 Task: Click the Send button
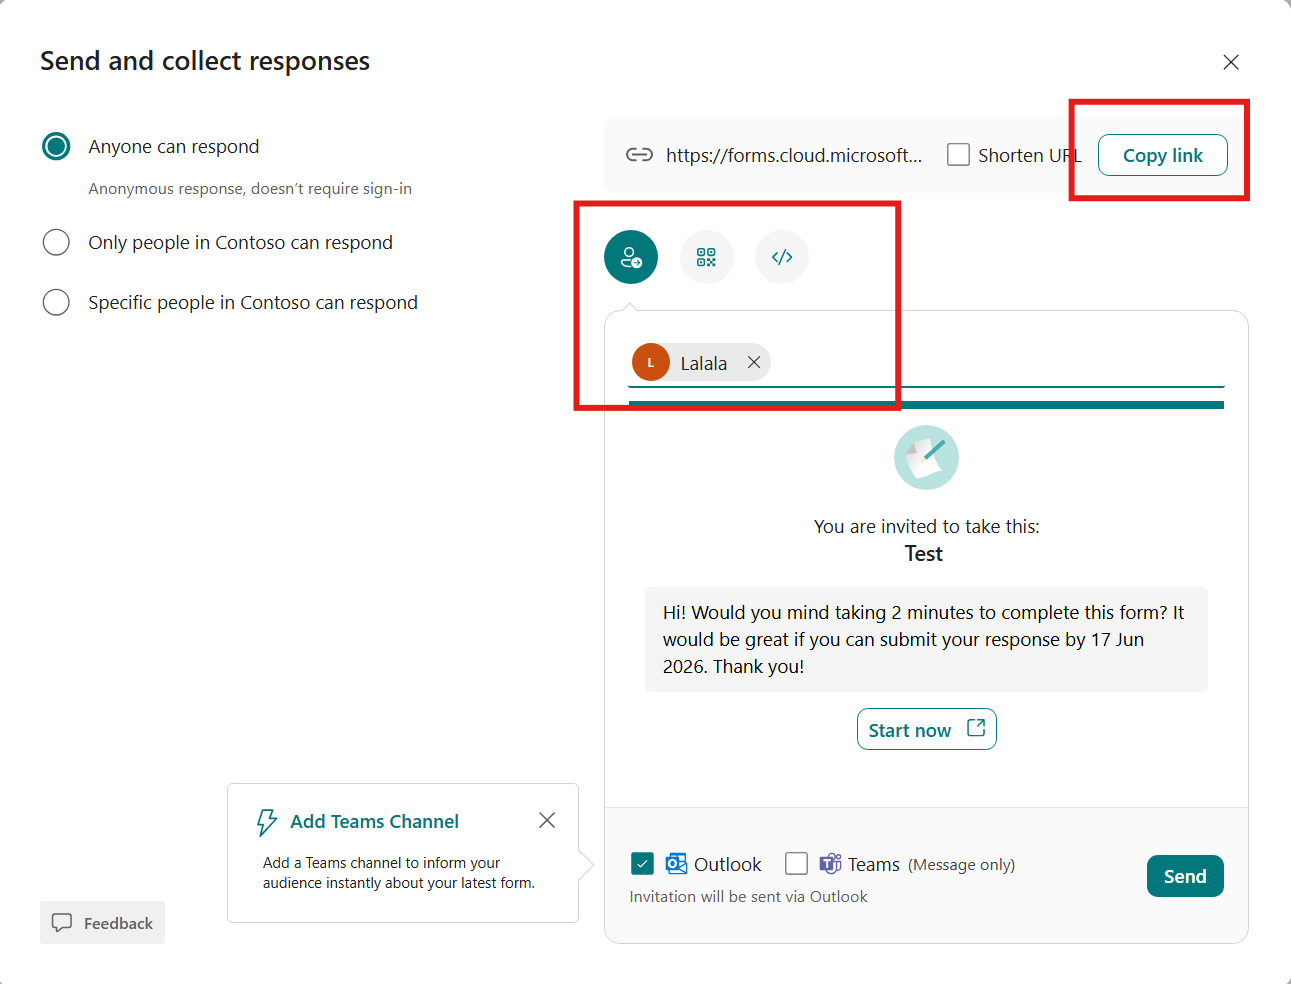pos(1185,876)
